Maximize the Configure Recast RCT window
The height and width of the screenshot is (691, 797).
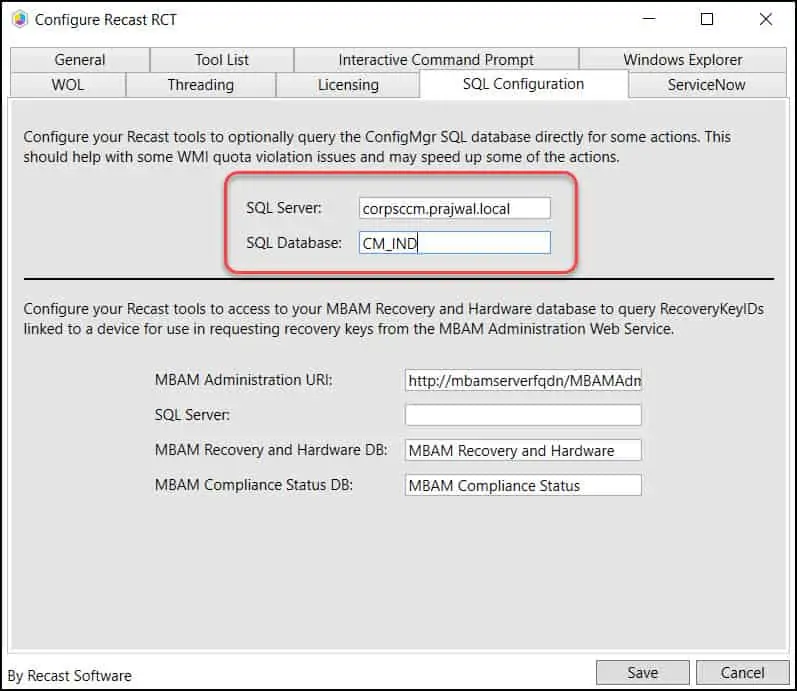(x=707, y=19)
